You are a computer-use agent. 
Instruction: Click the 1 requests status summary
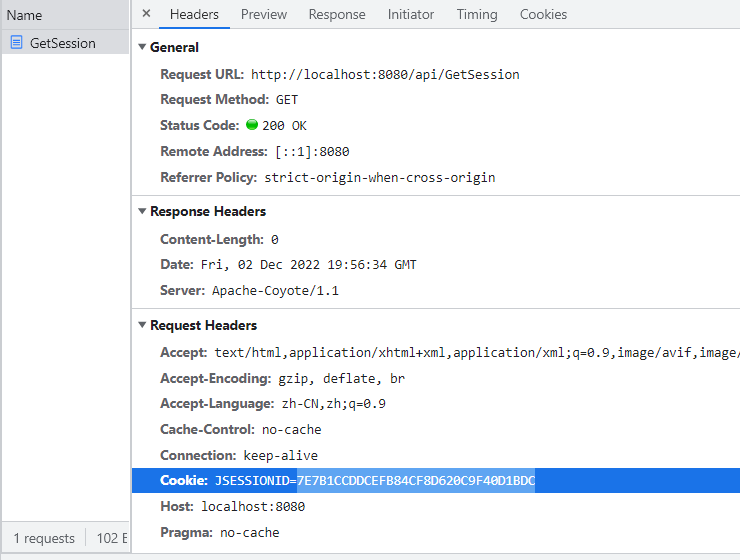click(43, 539)
